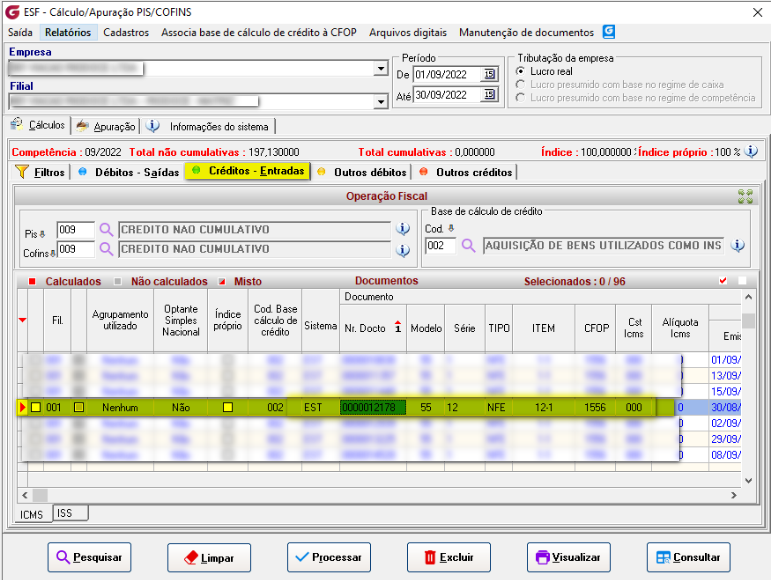The height and width of the screenshot is (580, 771).
Task: Open the Filial dropdown list
Action: tap(381, 102)
